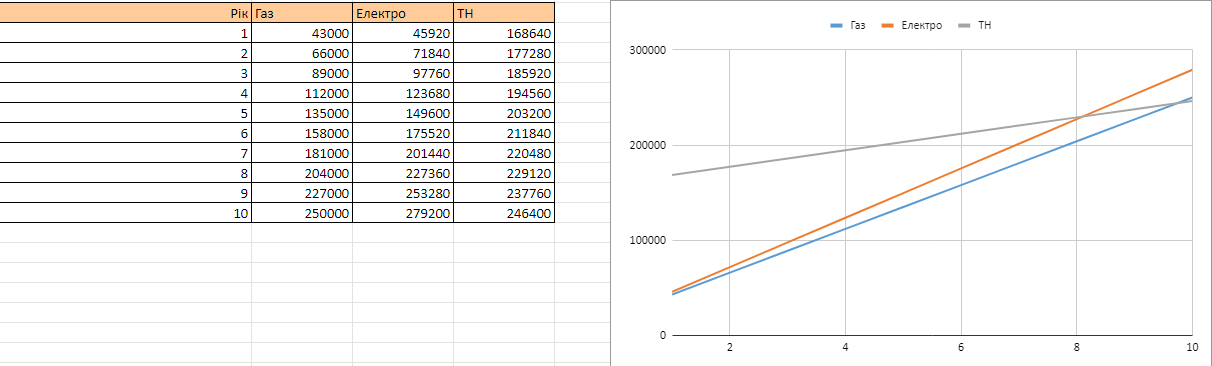Select the Рік column header cell
Image resolution: width=1212 pixels, height=366 pixels.
point(125,13)
